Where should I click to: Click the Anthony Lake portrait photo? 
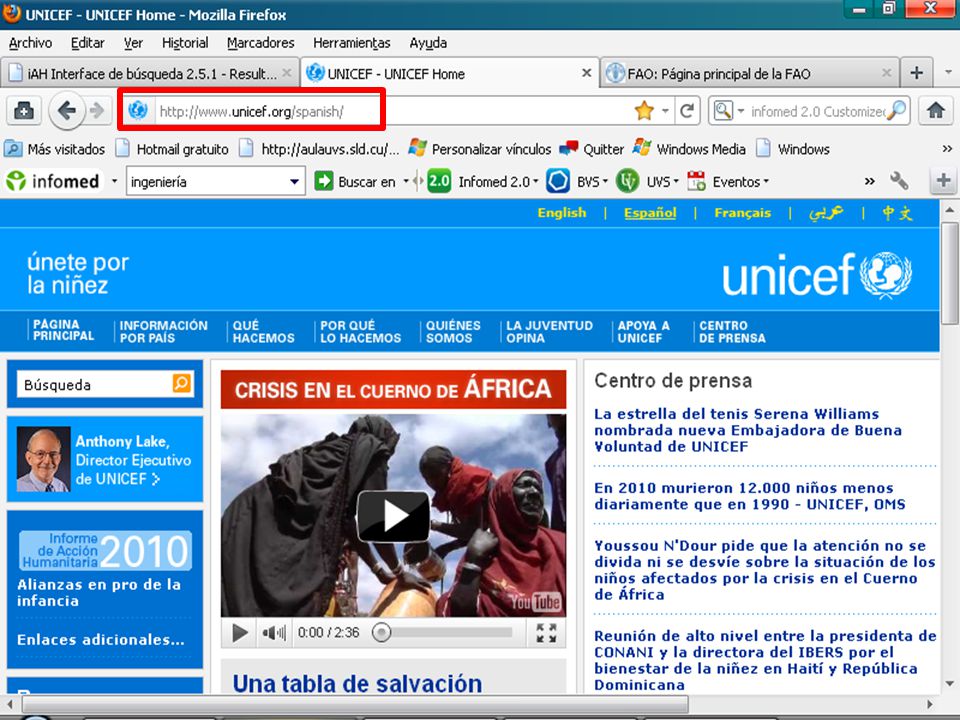coord(43,459)
